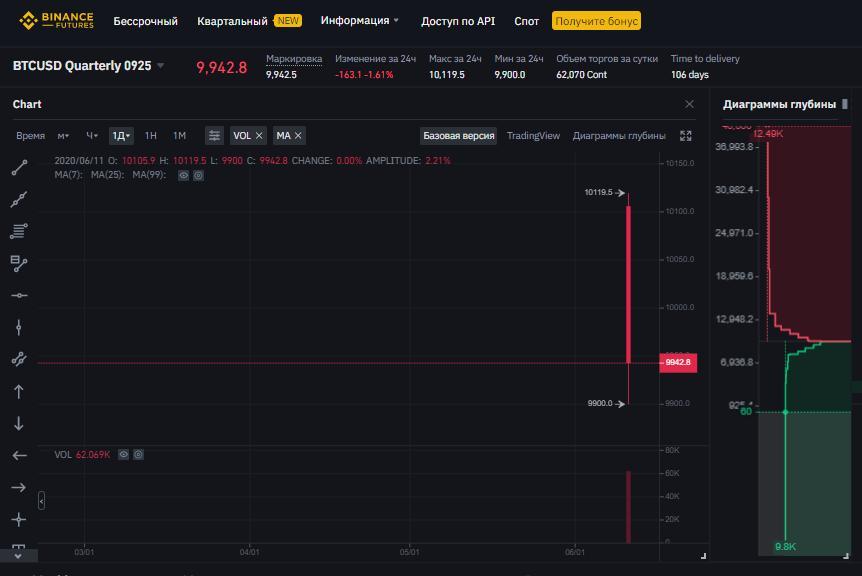Viewport: 862px width, 576px height.
Task: Close the Chart panel
Action: [x=689, y=104]
